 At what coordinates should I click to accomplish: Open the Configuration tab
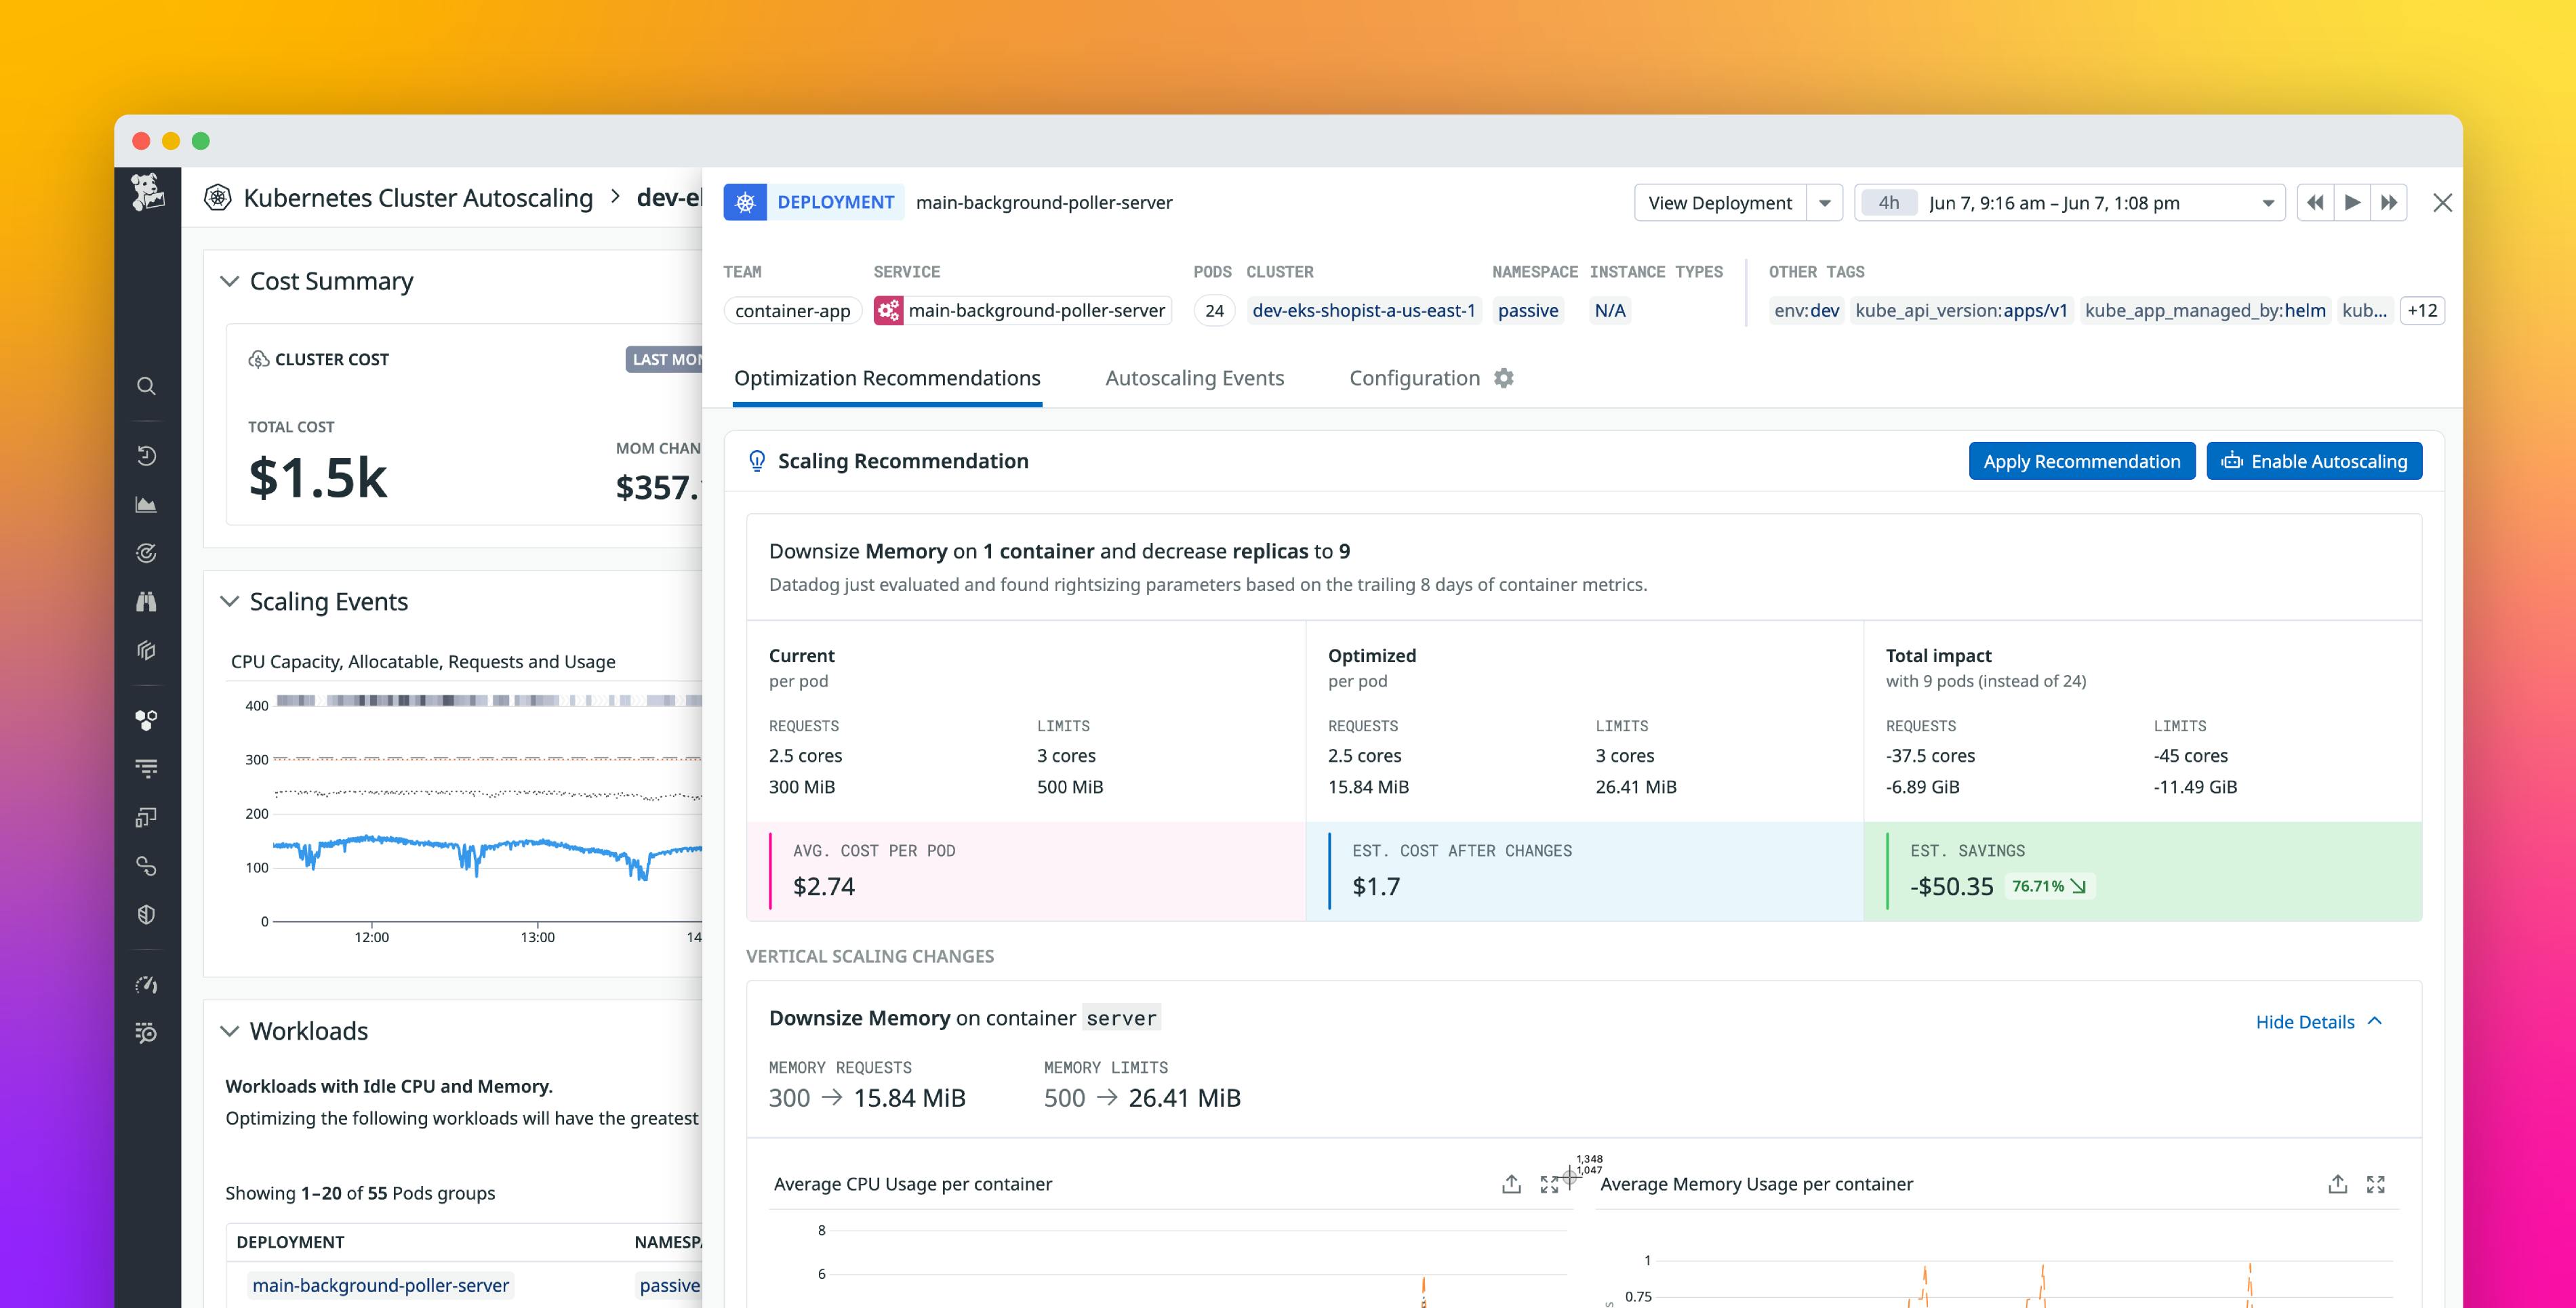tap(1414, 378)
